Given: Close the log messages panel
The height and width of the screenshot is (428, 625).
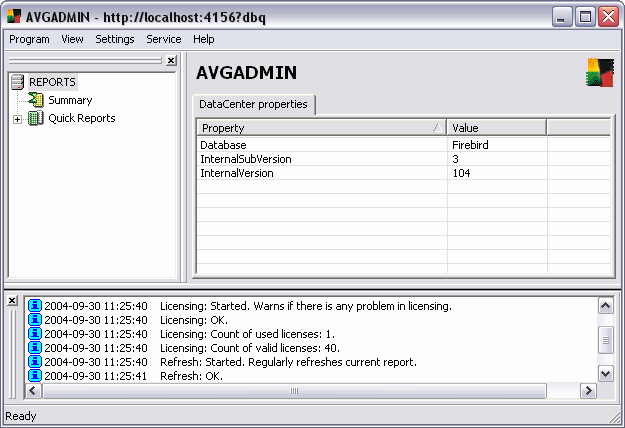Looking at the screenshot, I should (12, 300).
